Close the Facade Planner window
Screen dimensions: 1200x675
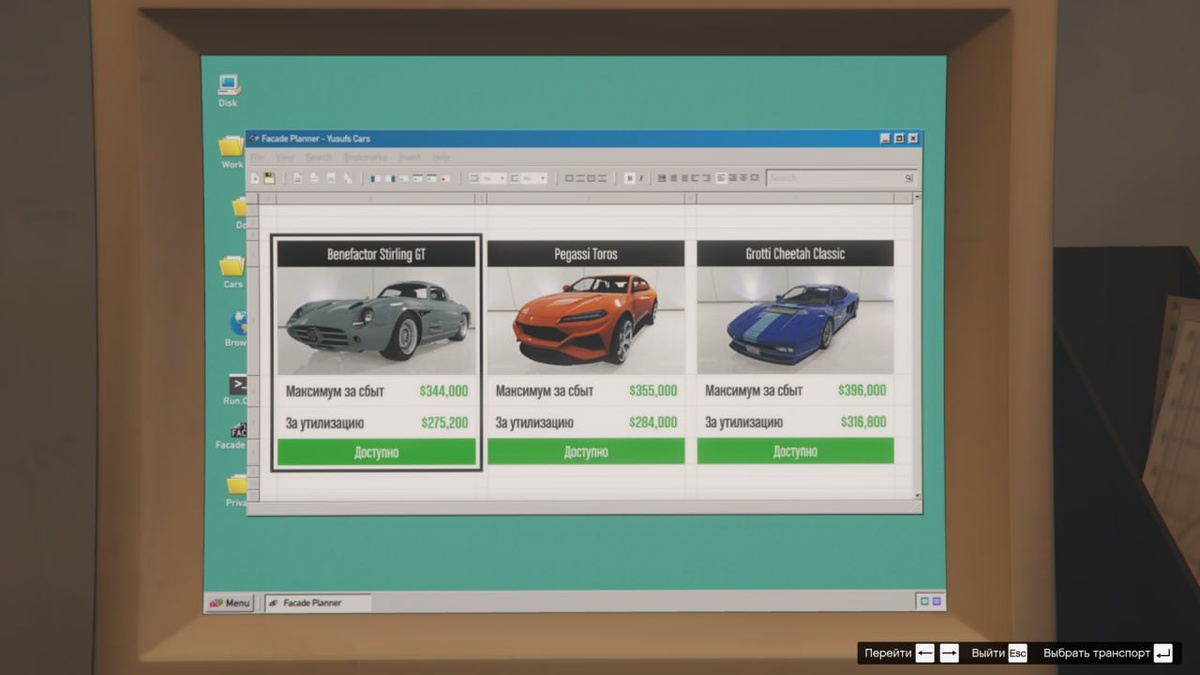point(913,138)
